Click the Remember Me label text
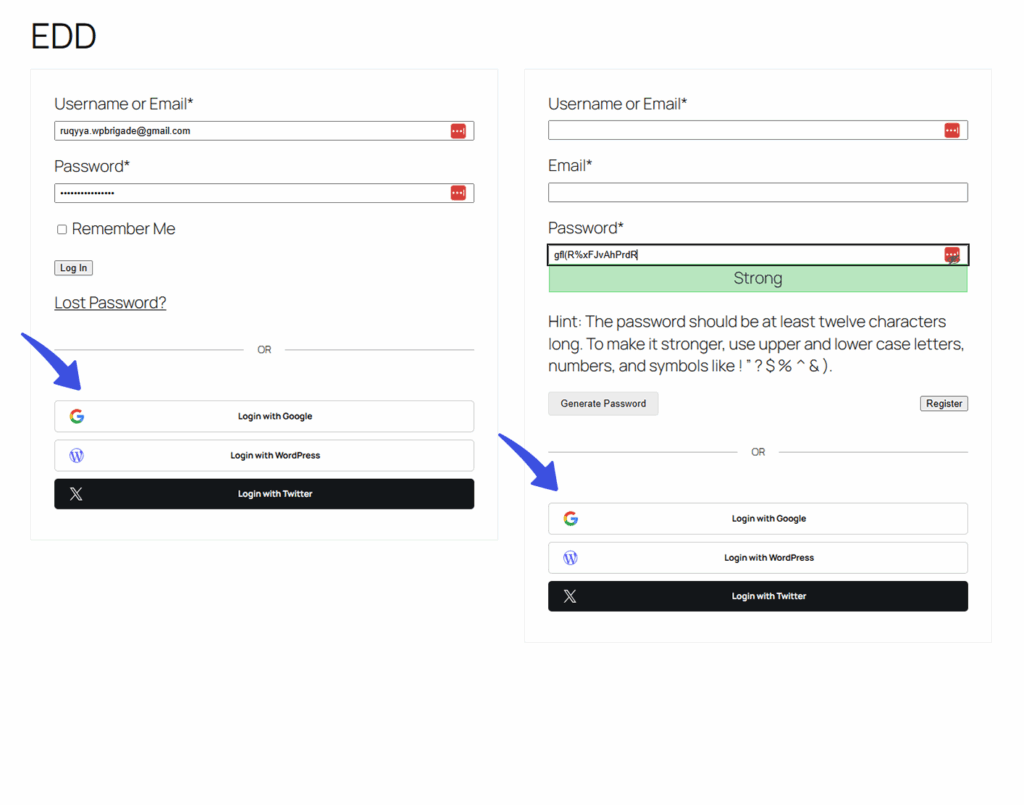Image resolution: width=1024 pixels, height=805 pixels. pos(123,229)
